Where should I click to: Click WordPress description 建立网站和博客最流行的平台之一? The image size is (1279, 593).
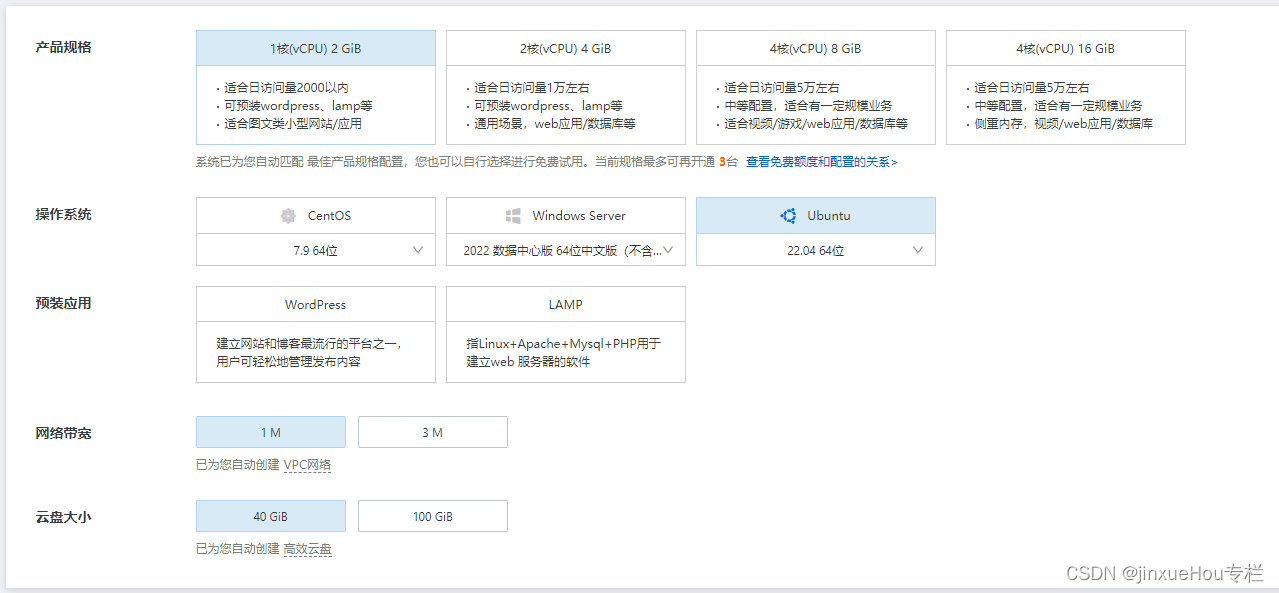[308, 343]
